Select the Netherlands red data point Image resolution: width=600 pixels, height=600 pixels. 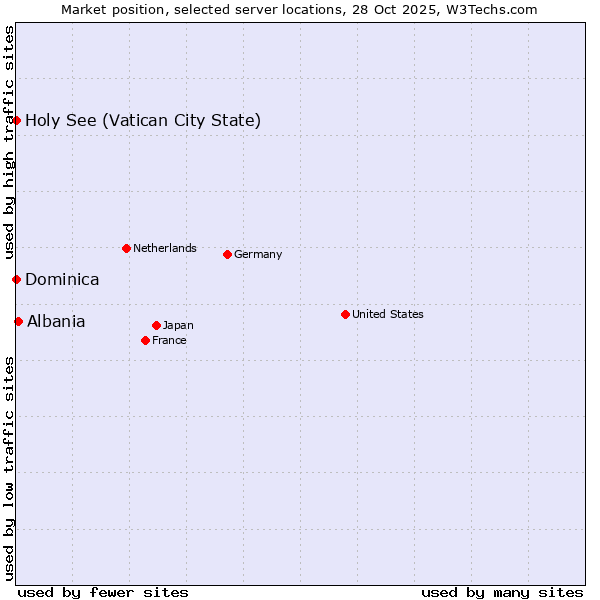(126, 248)
